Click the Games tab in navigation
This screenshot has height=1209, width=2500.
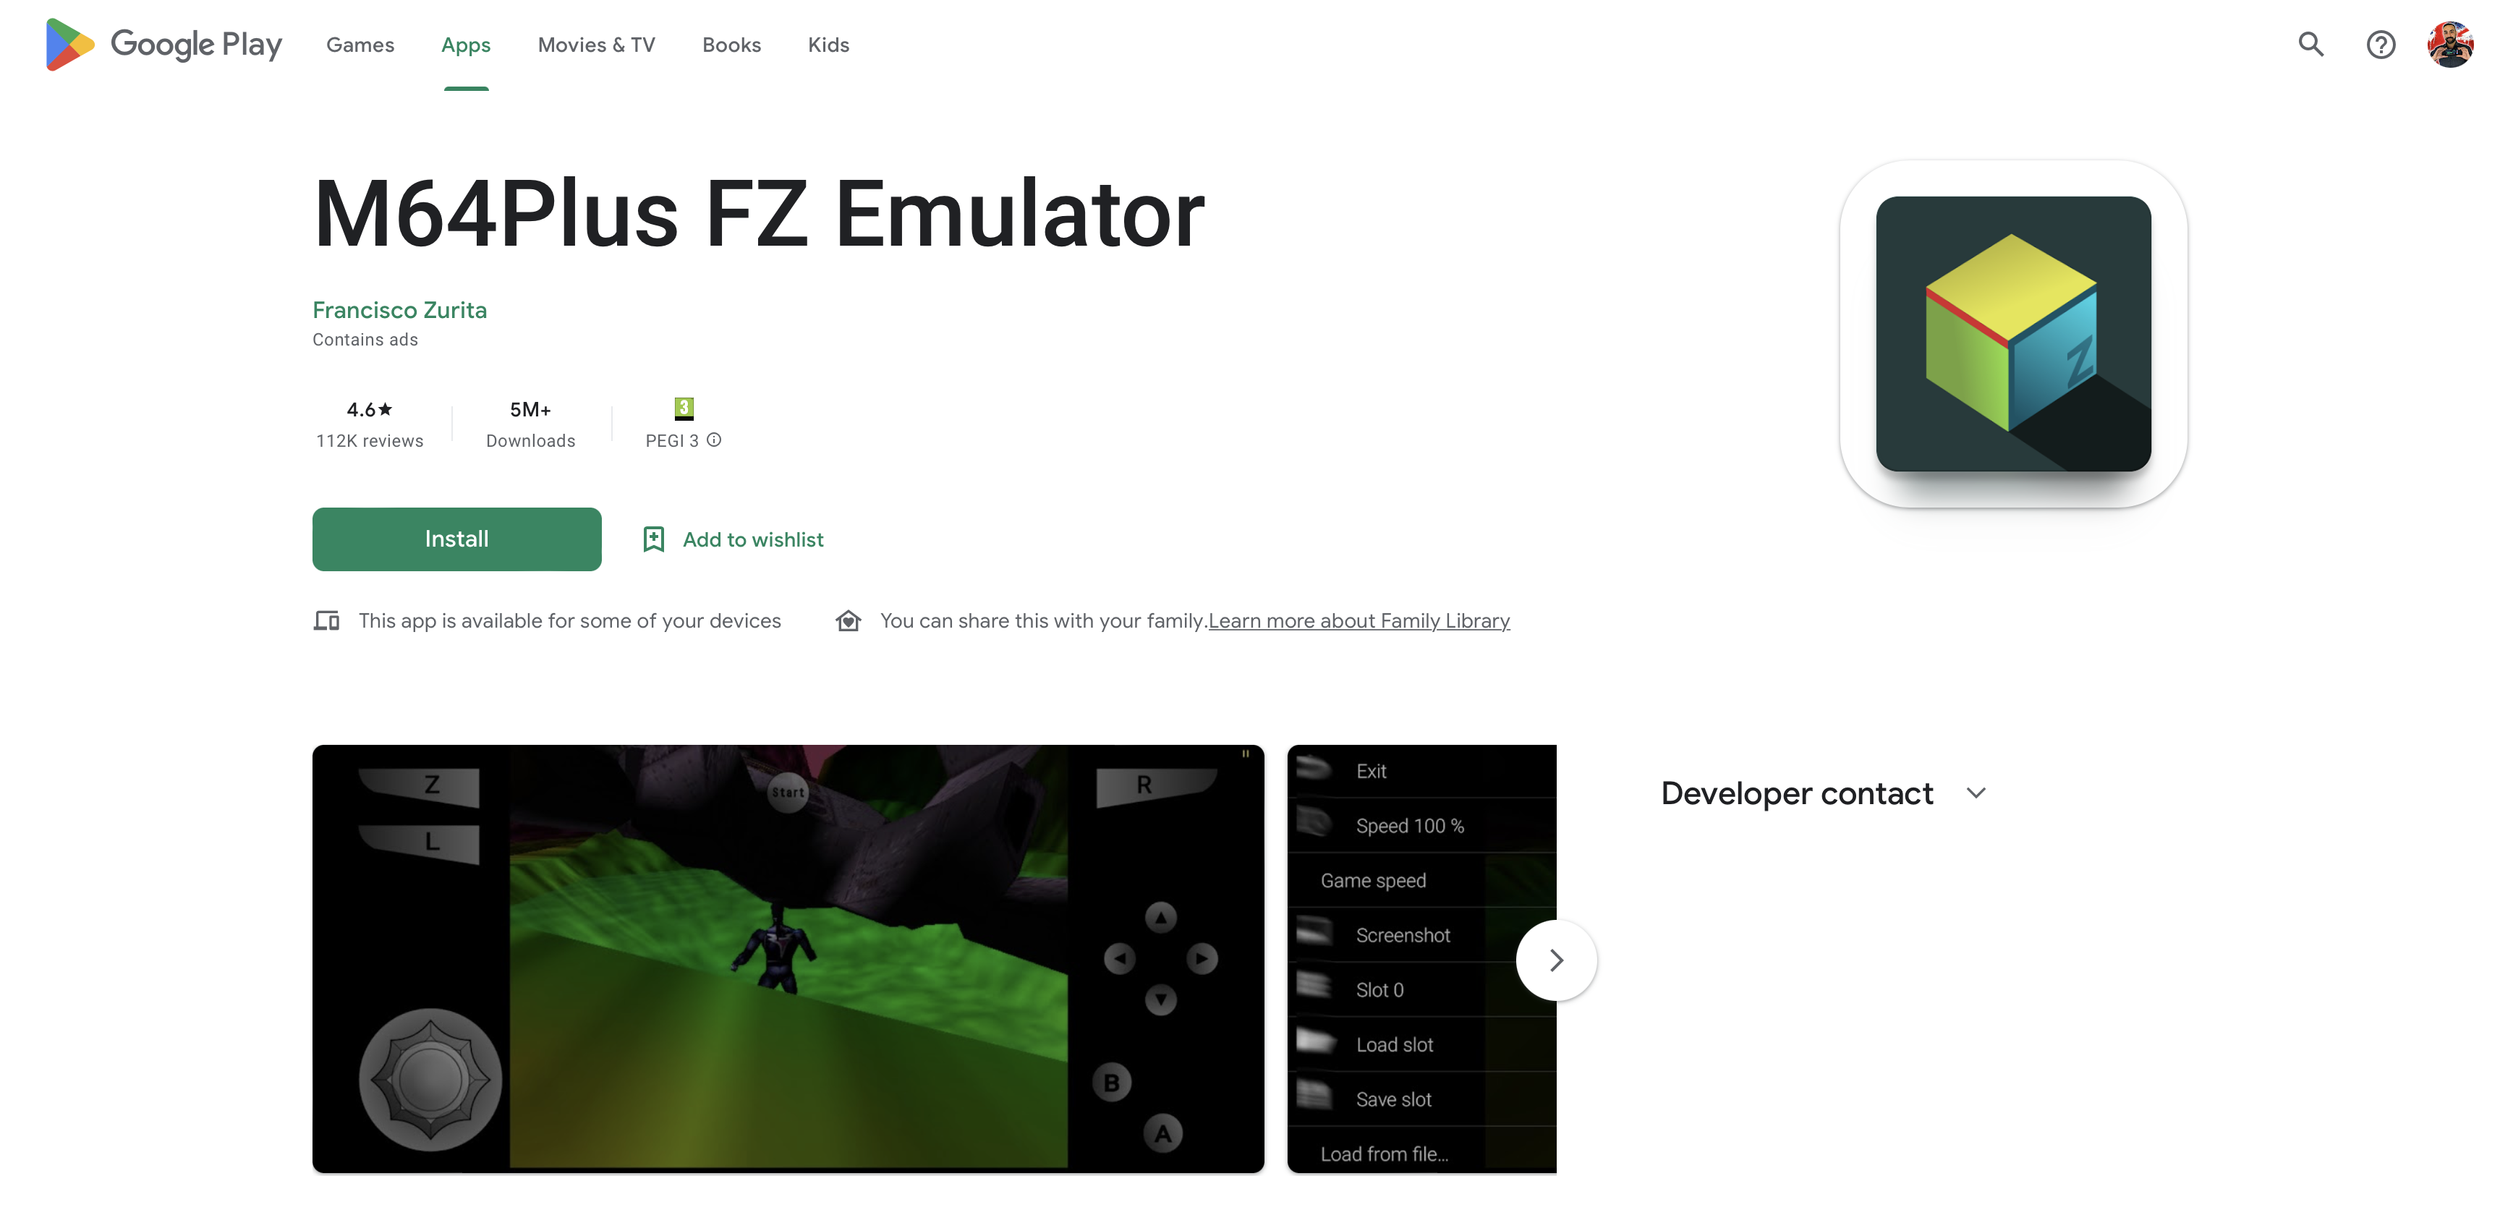(x=359, y=43)
